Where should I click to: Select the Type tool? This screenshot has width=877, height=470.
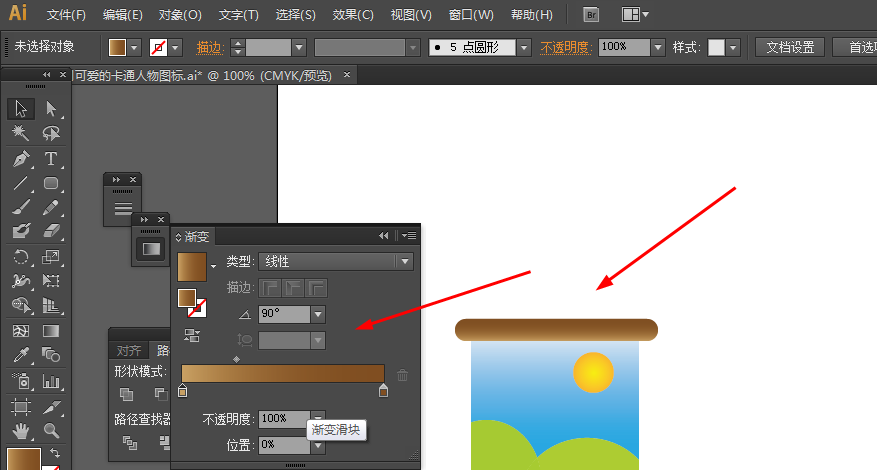51,159
